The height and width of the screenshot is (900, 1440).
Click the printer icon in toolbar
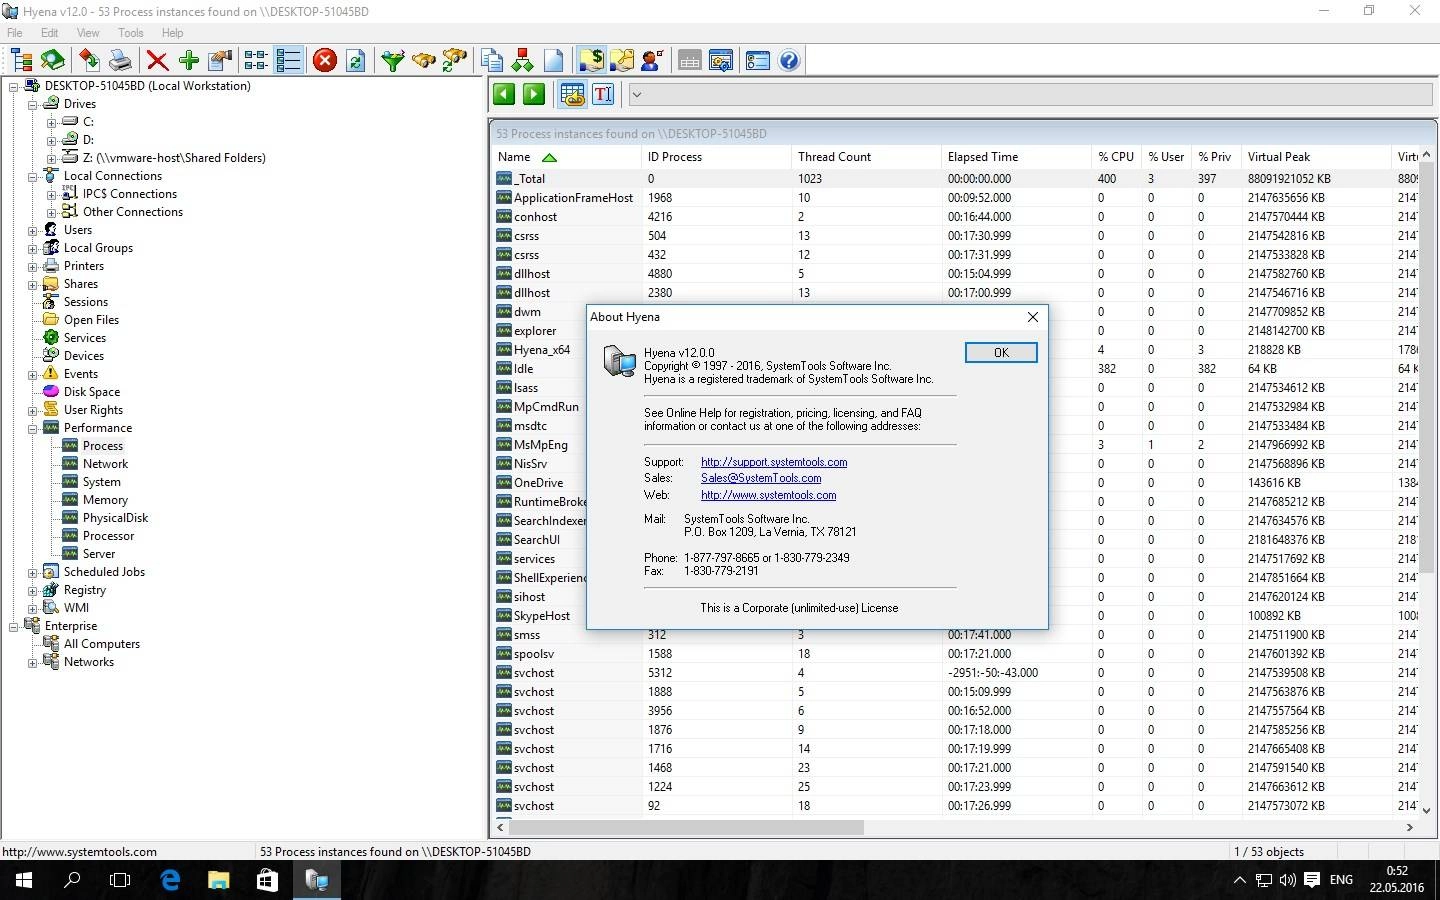click(120, 61)
